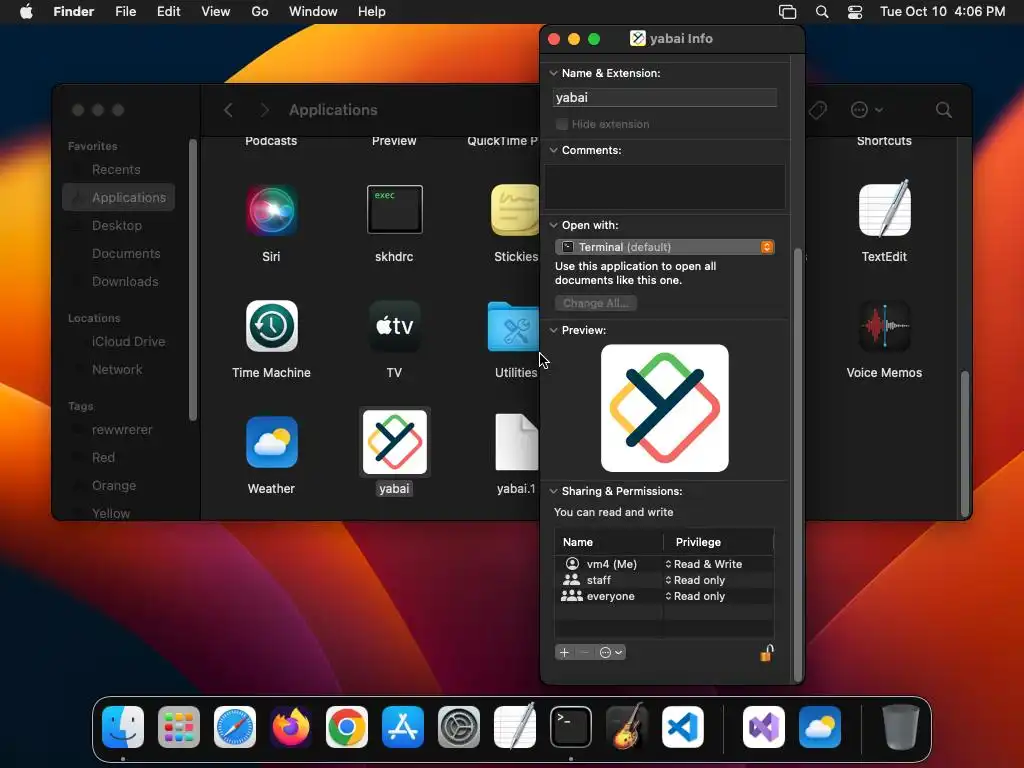The image size is (1024, 768).
Task: Open System Settings from the Dock
Action: (x=458, y=727)
